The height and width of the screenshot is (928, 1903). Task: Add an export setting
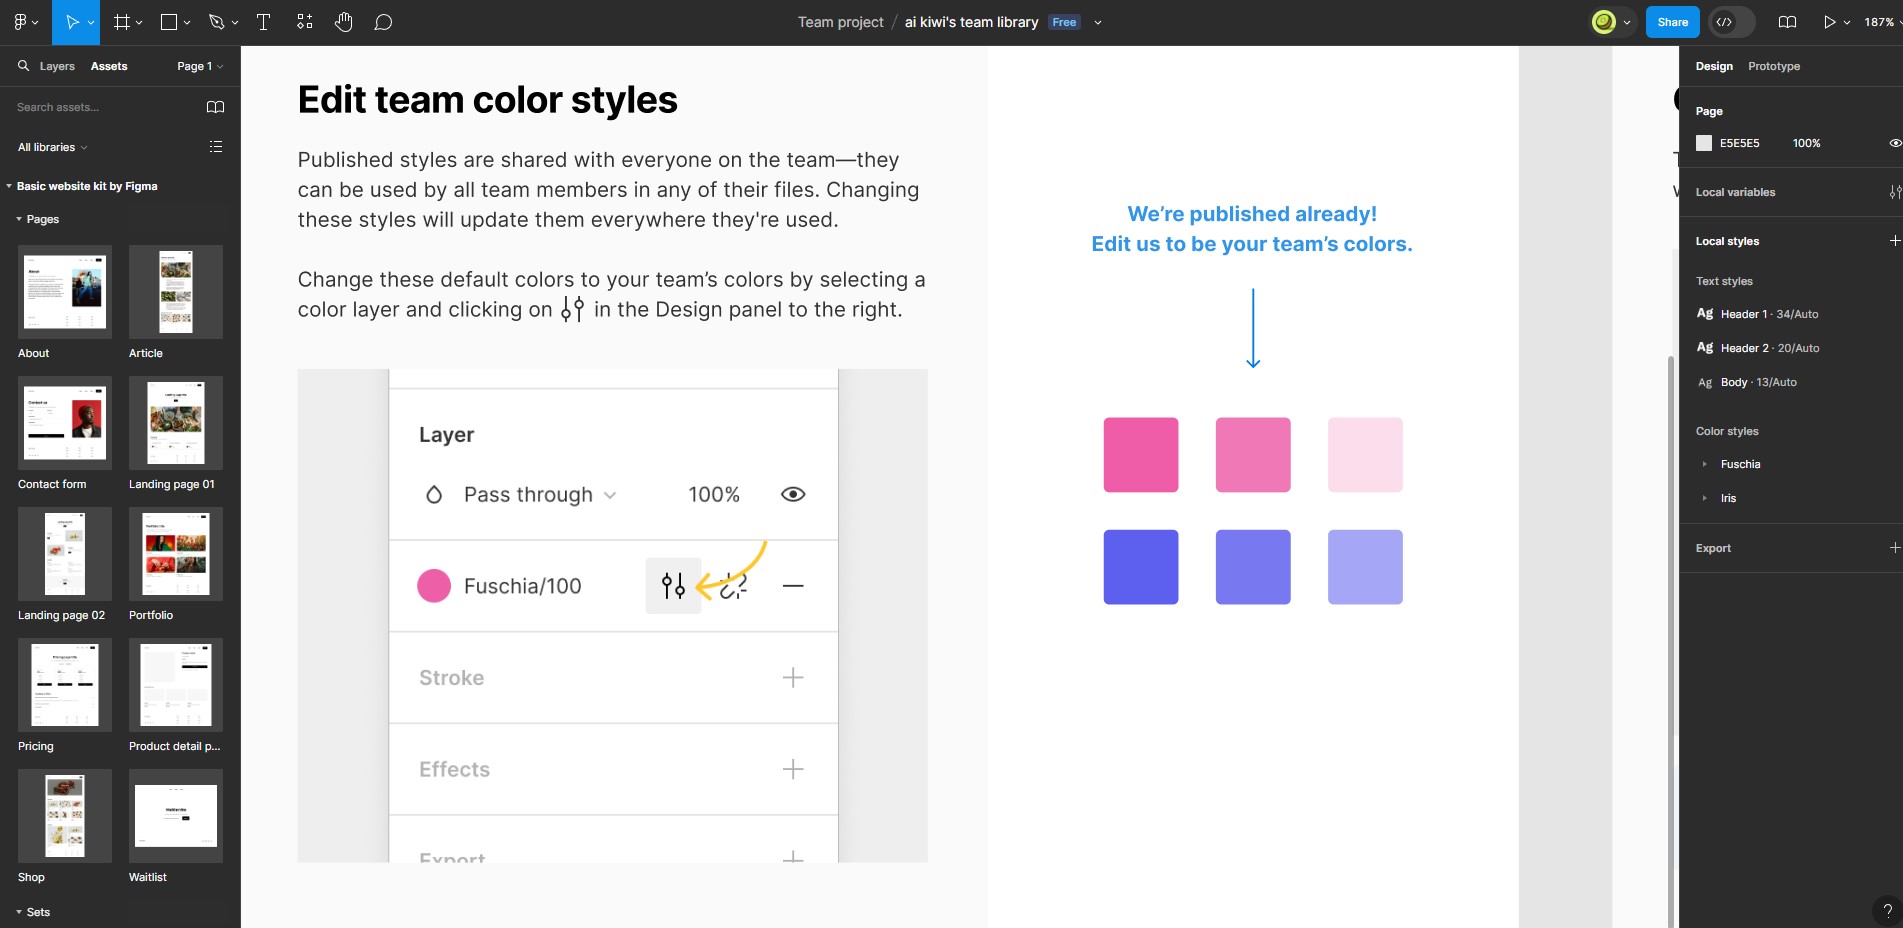(1894, 548)
